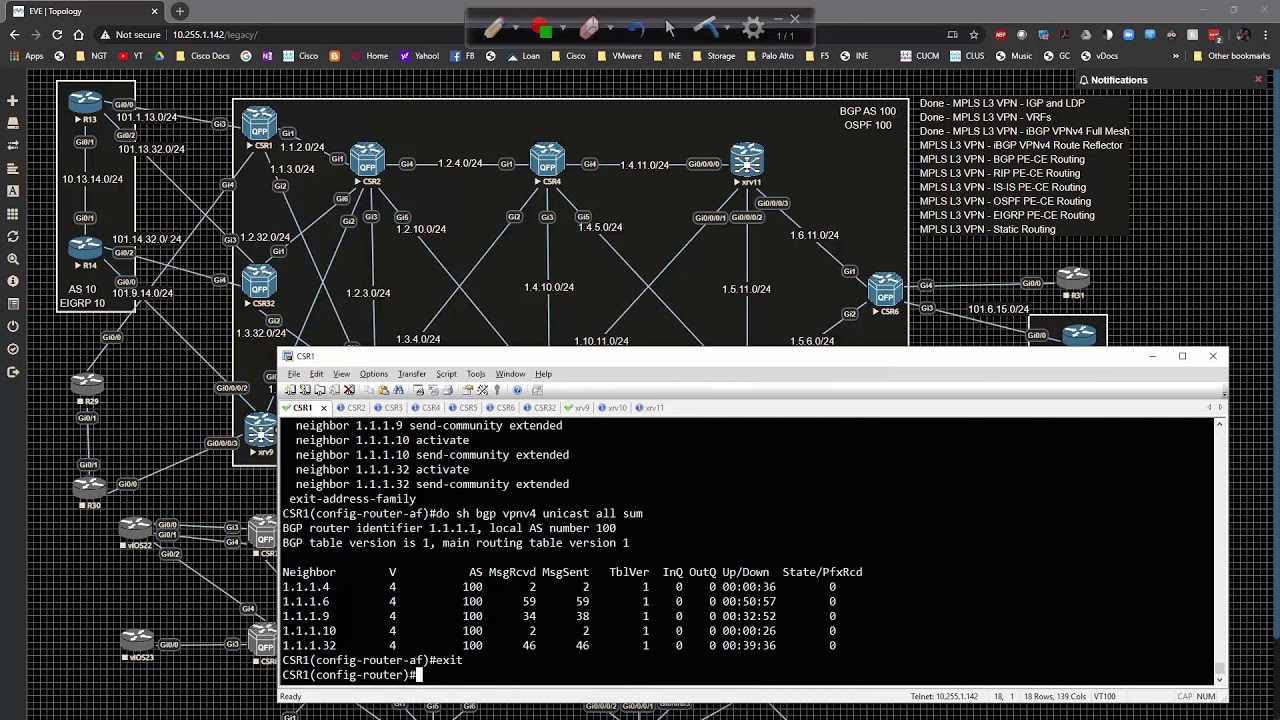Click the xrv11 router node in topology
1280x720 pixels.
tap(747, 160)
